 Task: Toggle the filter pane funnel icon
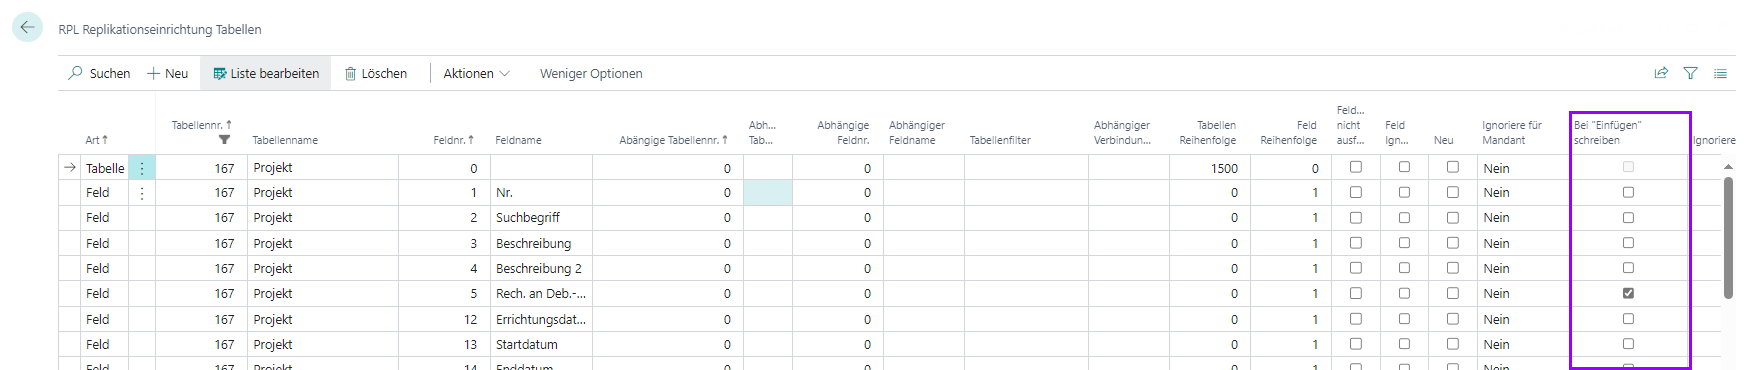pyautogui.click(x=1691, y=73)
